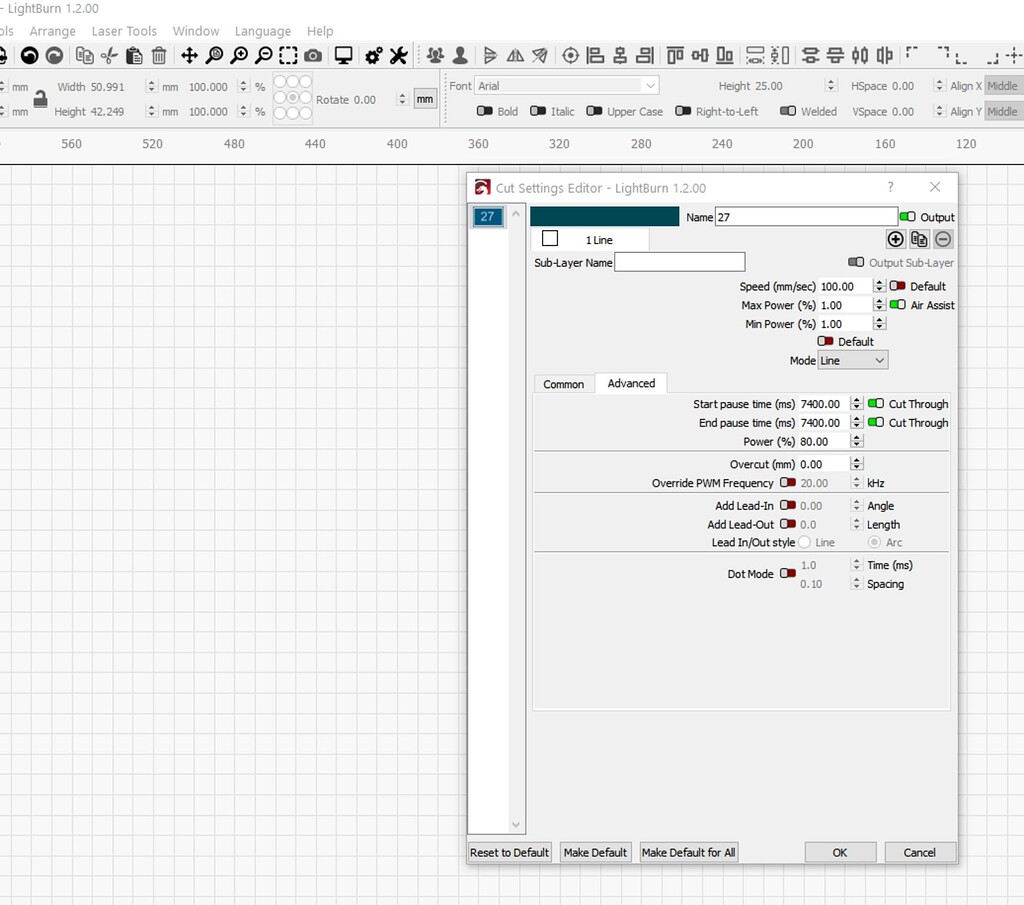Click Reset to Default
Viewport: 1024px width, 905px height.
508,852
